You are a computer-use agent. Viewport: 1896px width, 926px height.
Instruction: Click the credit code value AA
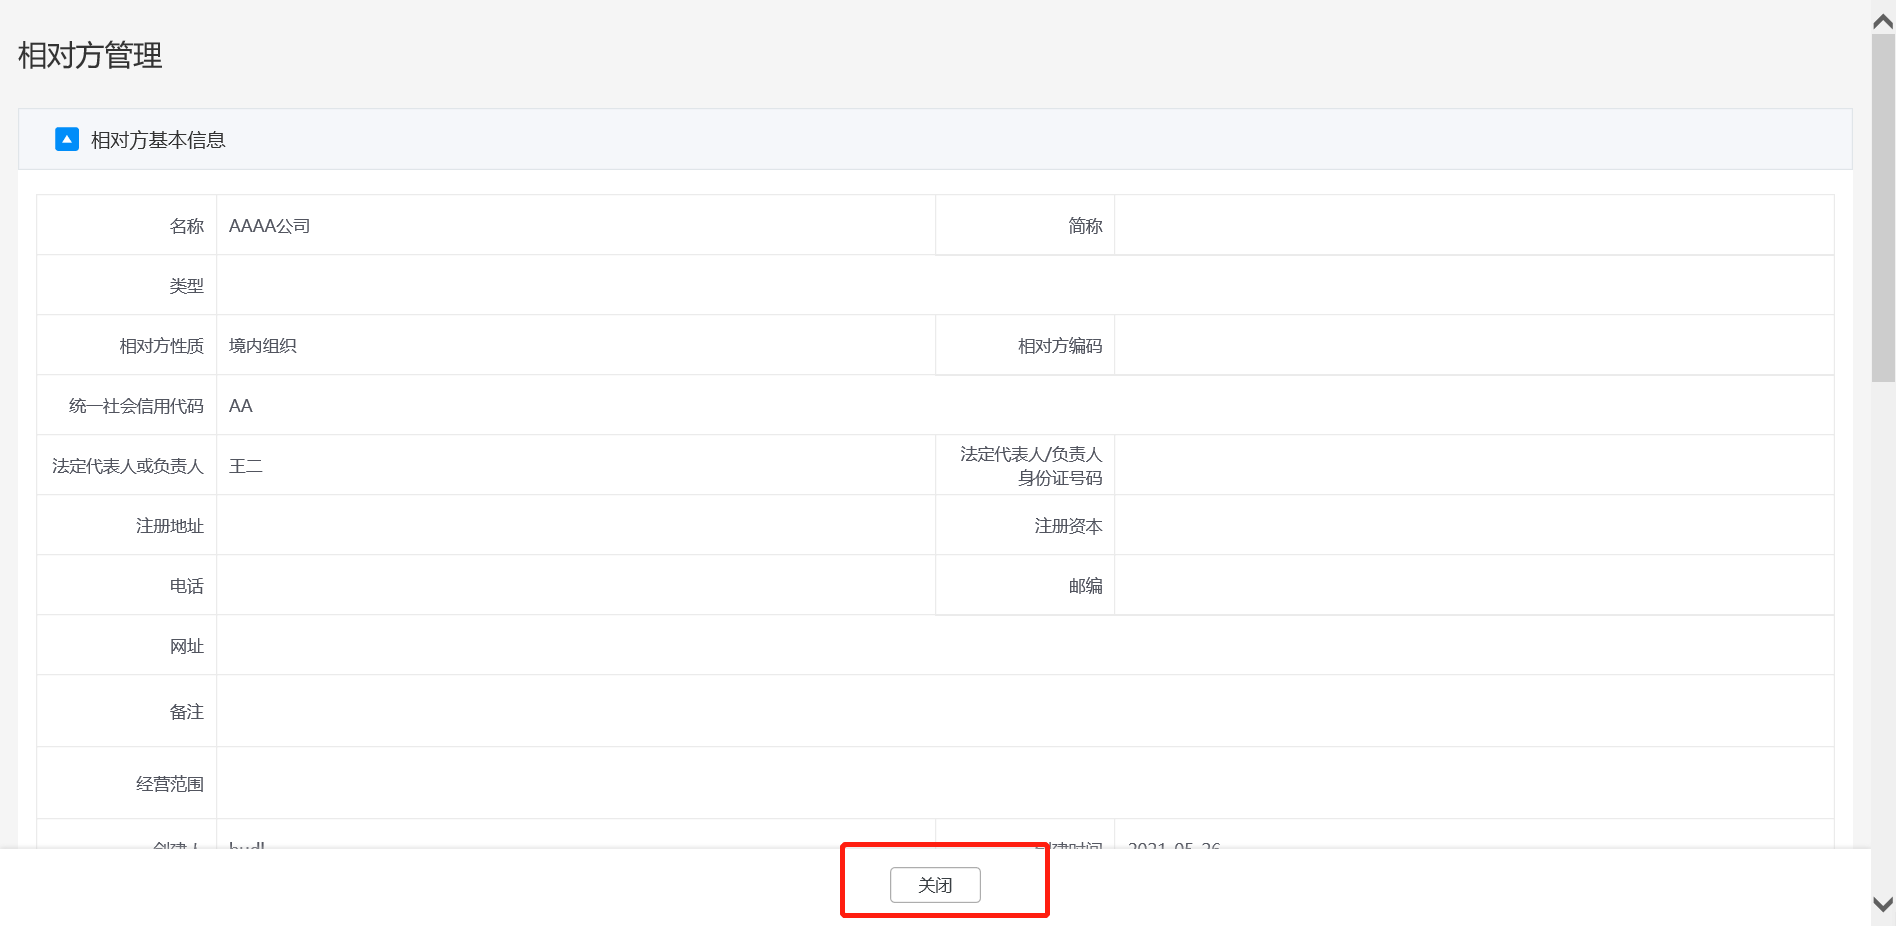click(241, 406)
